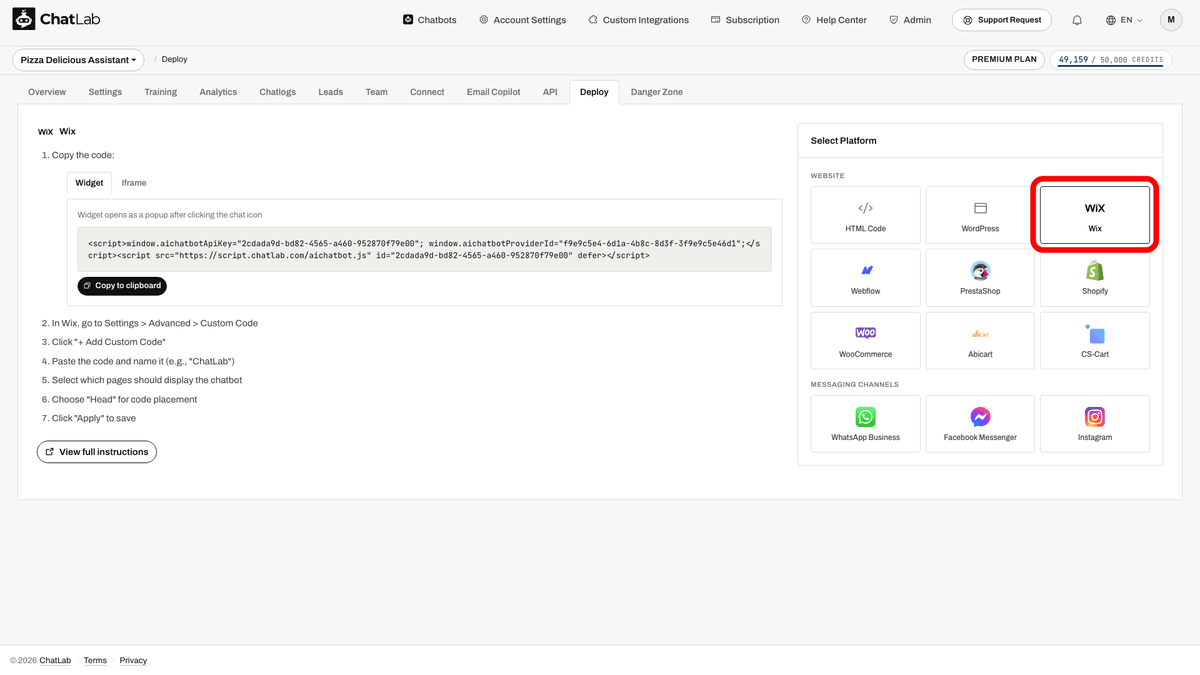Click the script code snippet box
Viewport: 1200px width, 675px height.
pos(425,249)
